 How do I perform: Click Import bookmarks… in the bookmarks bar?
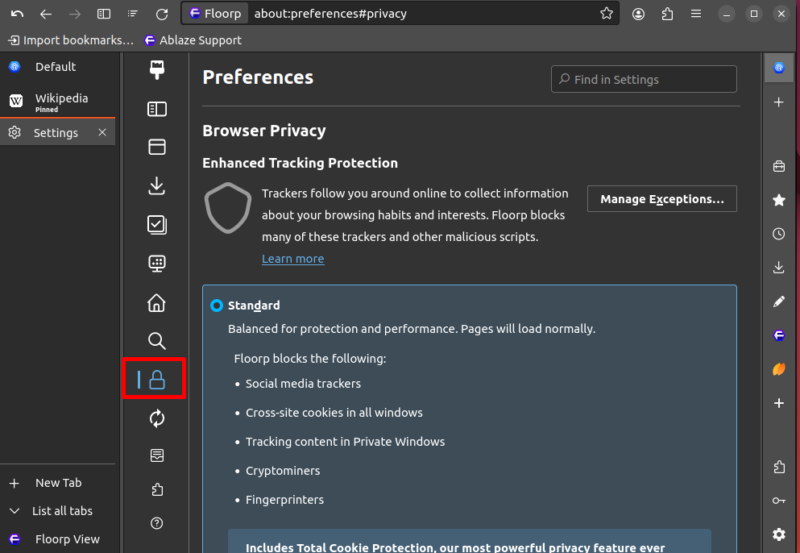pyautogui.click(x=71, y=40)
